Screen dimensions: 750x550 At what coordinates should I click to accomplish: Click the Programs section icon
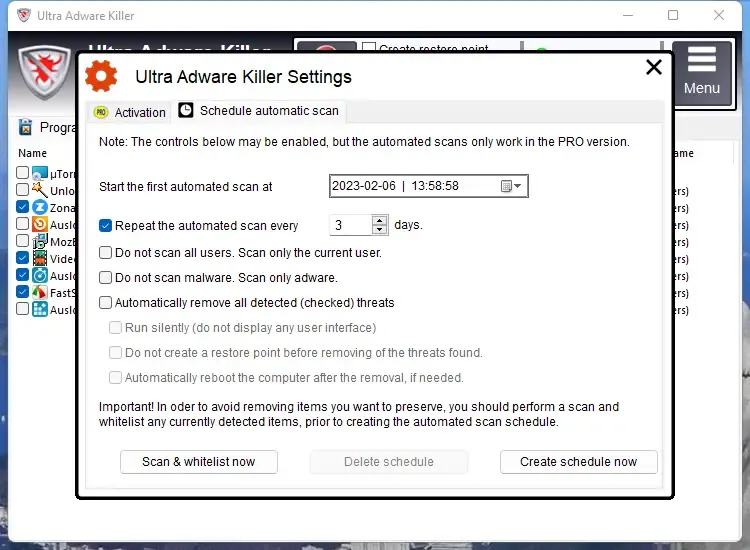(x=25, y=127)
